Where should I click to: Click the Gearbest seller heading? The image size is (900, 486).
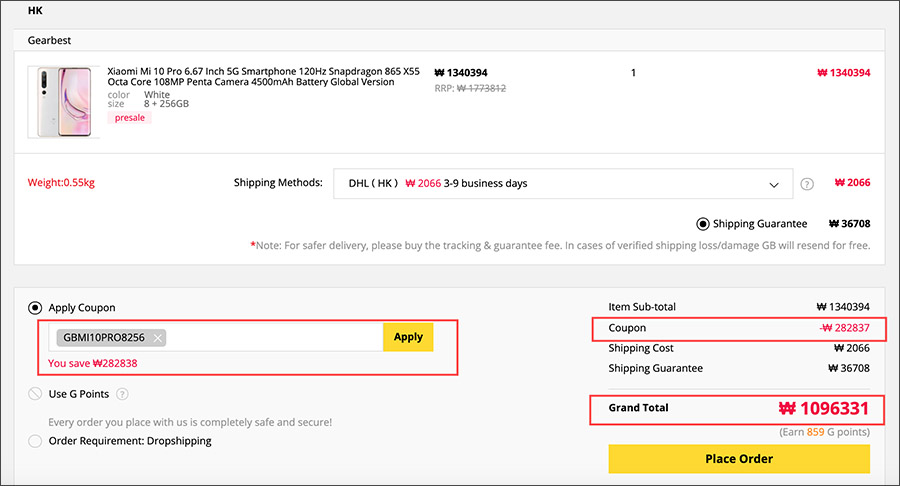click(x=49, y=40)
